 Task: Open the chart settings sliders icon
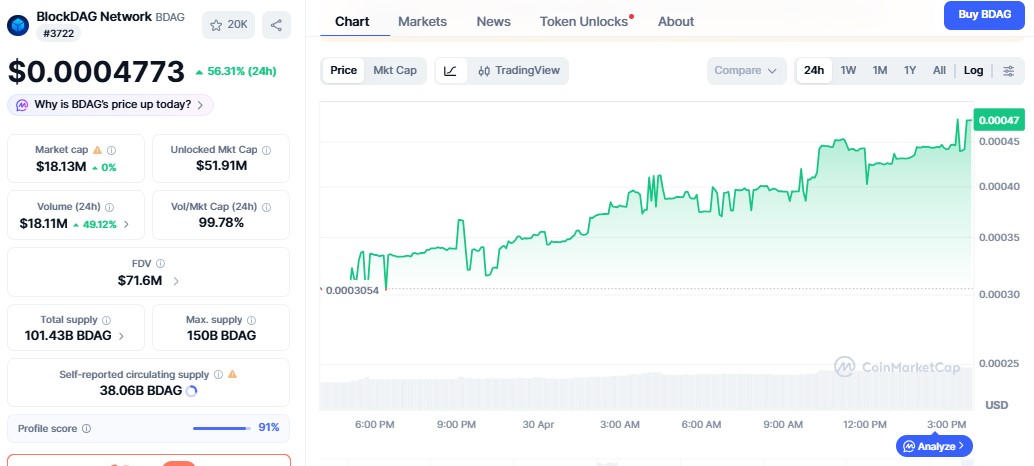[1008, 71]
